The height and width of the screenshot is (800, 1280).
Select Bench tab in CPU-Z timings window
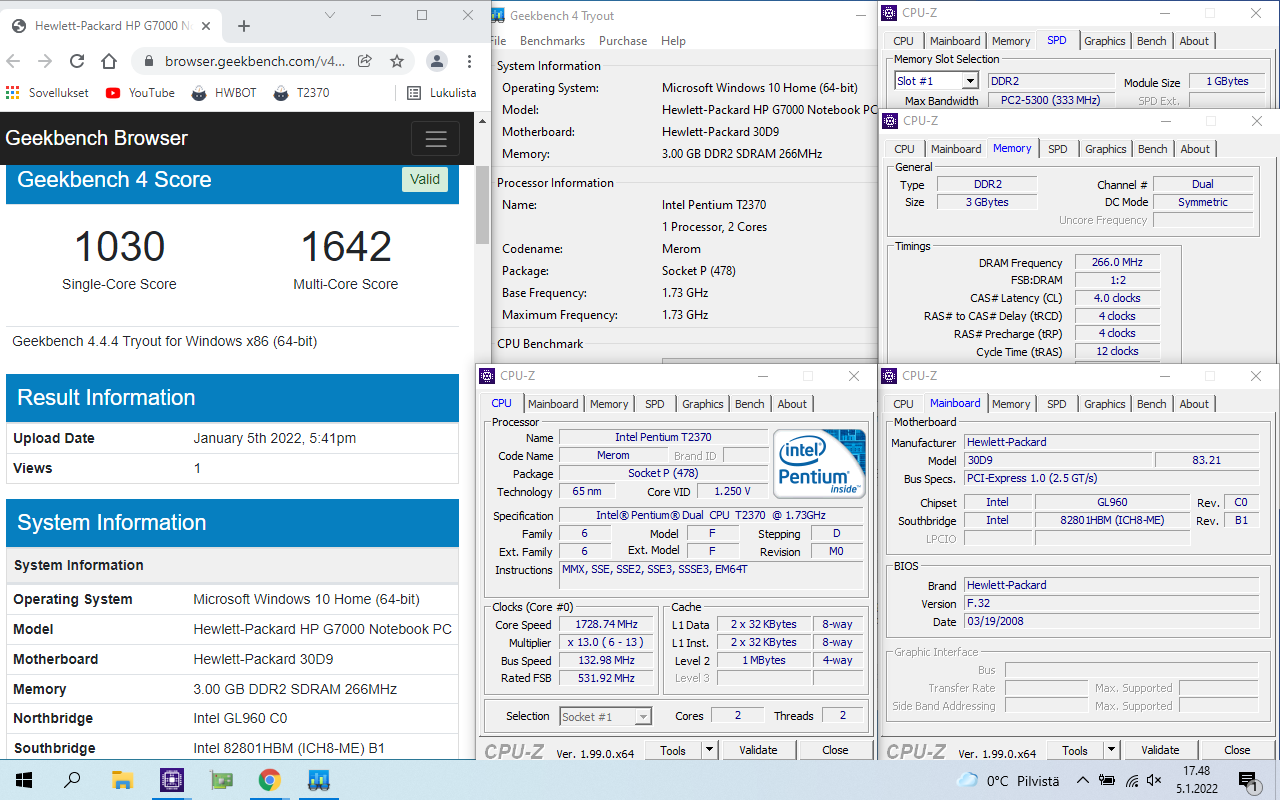[1153, 149]
